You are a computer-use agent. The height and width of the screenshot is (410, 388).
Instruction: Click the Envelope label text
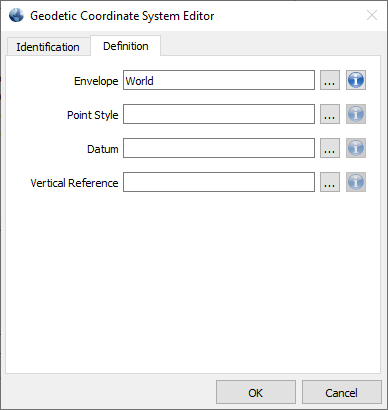pos(96,81)
